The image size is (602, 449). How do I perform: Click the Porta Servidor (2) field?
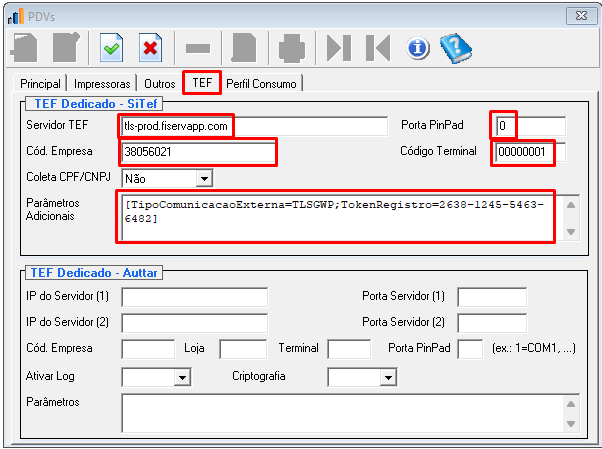[x=492, y=323]
